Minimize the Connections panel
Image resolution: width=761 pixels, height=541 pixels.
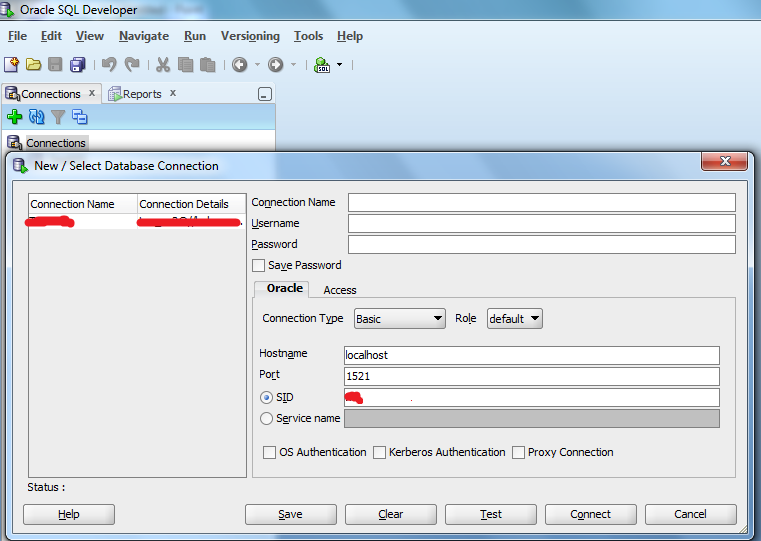pyautogui.click(x=265, y=94)
